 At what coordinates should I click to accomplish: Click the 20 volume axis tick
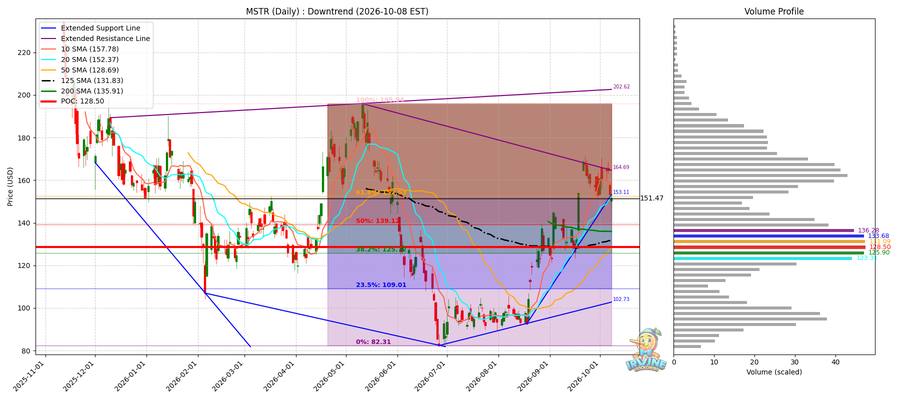755,362
